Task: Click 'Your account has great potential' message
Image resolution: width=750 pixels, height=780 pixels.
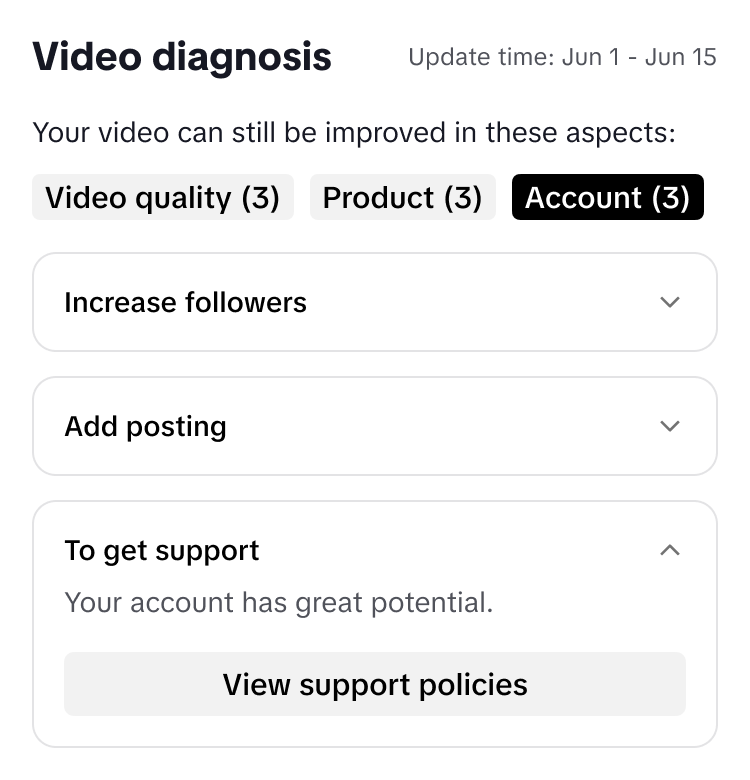Action: [278, 603]
